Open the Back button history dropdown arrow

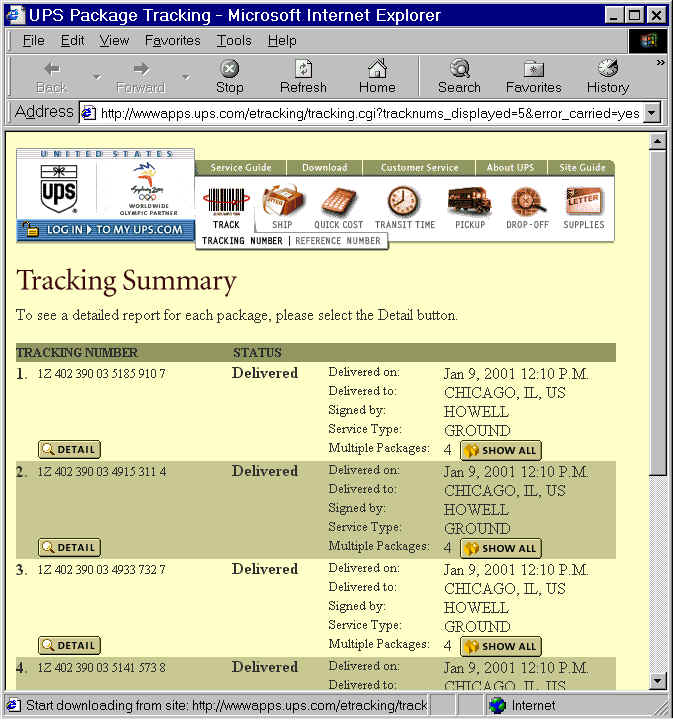(x=97, y=77)
